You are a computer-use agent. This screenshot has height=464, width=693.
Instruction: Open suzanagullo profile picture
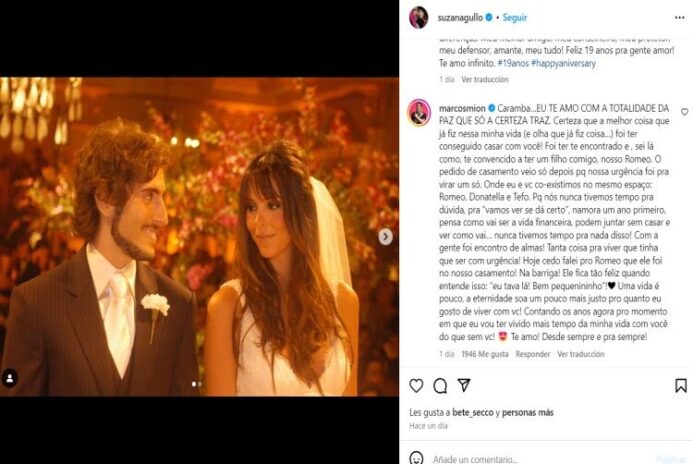[419, 18]
